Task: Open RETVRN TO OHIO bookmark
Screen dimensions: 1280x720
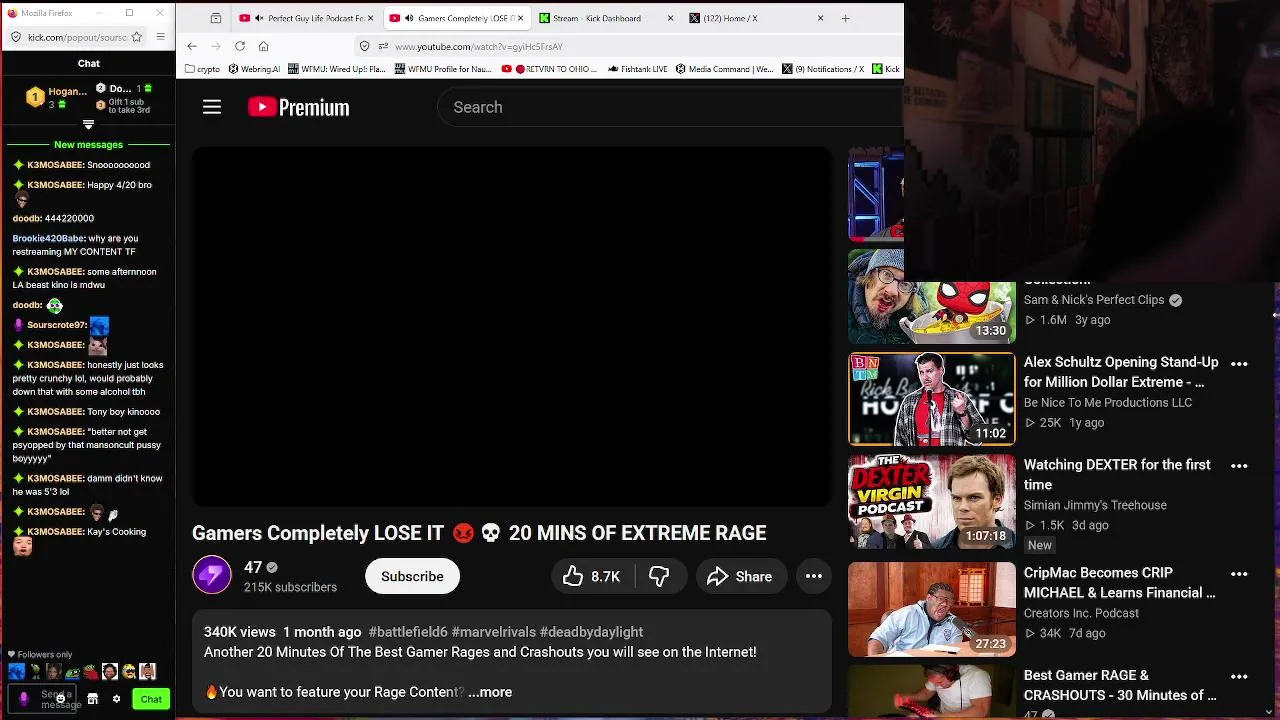Action: 550,69
